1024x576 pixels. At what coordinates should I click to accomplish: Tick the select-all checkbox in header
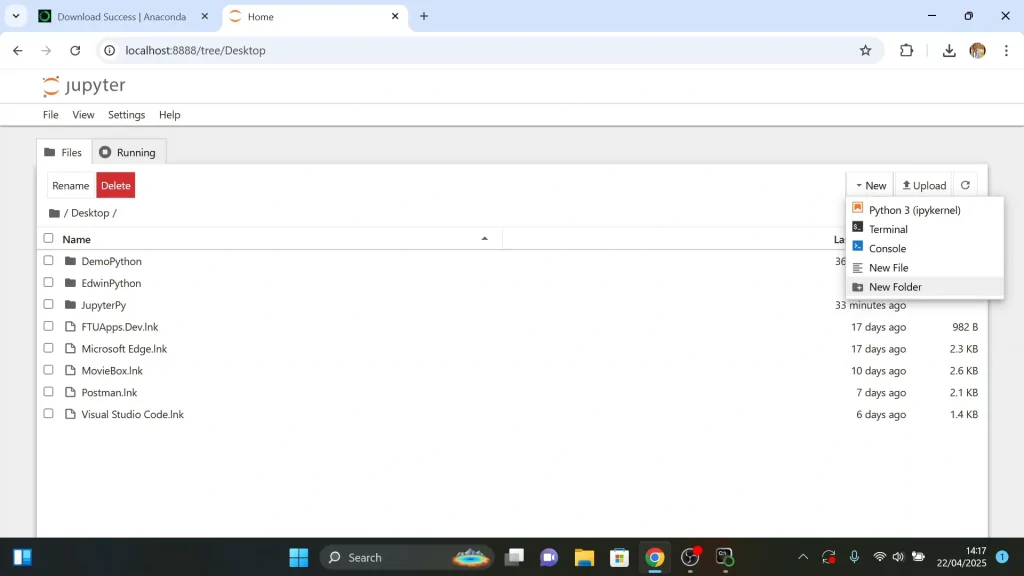[x=48, y=238]
